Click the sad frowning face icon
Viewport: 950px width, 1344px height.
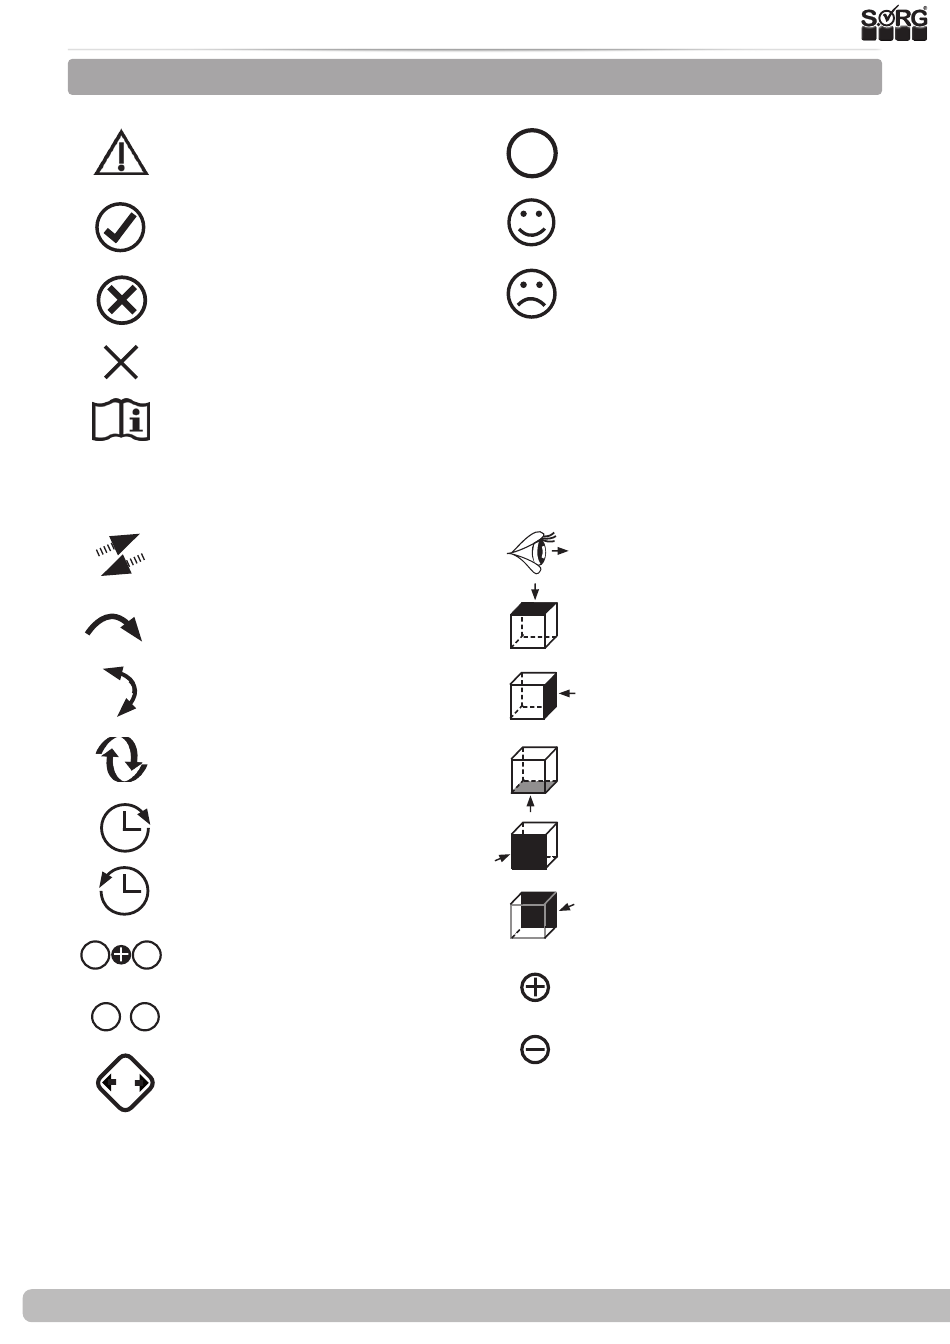tap(532, 294)
